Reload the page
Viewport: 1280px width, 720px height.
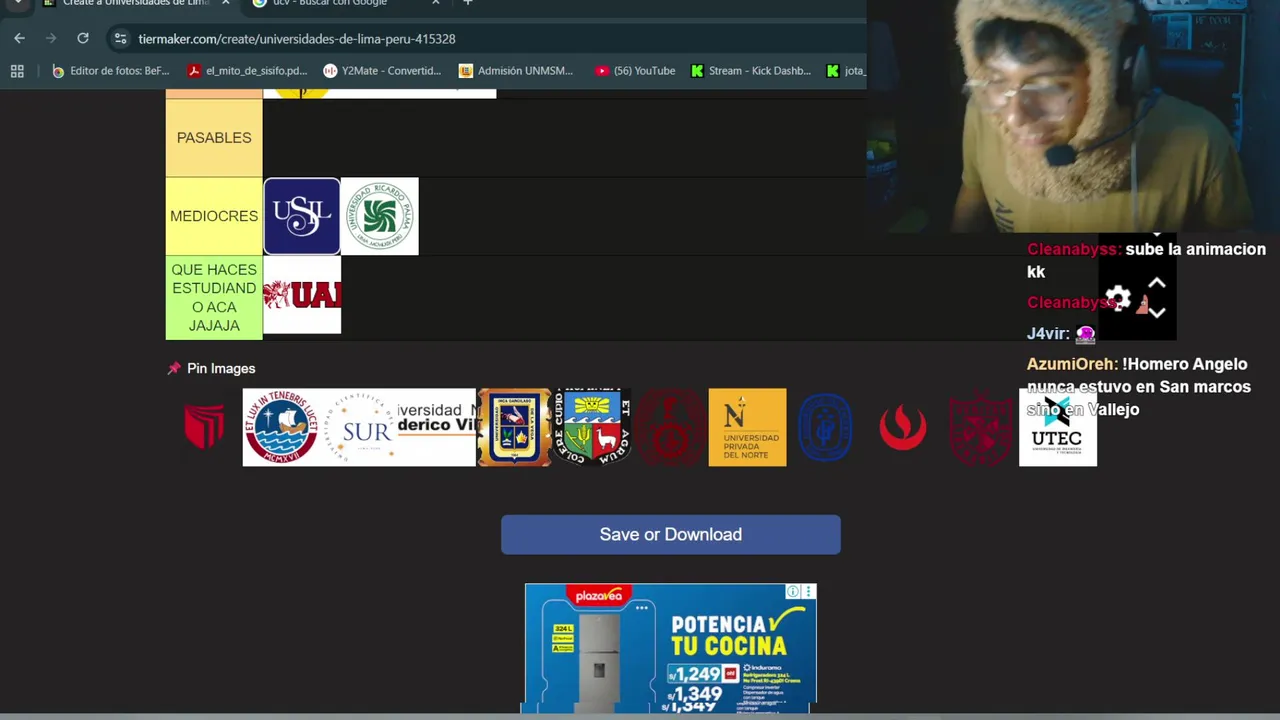click(x=83, y=38)
